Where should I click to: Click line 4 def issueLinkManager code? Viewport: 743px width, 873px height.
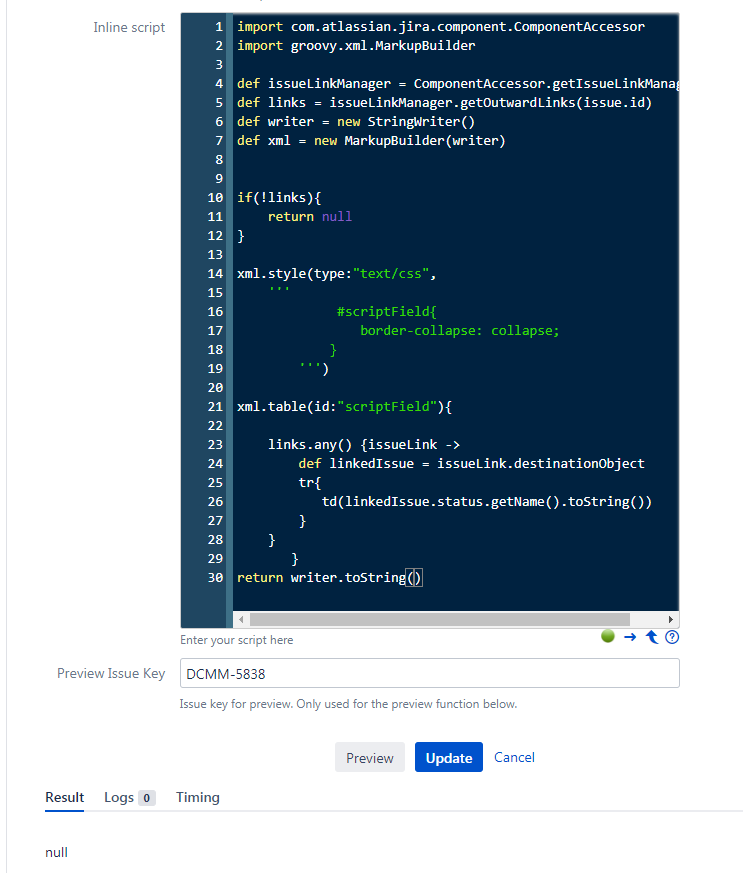[x=457, y=84]
